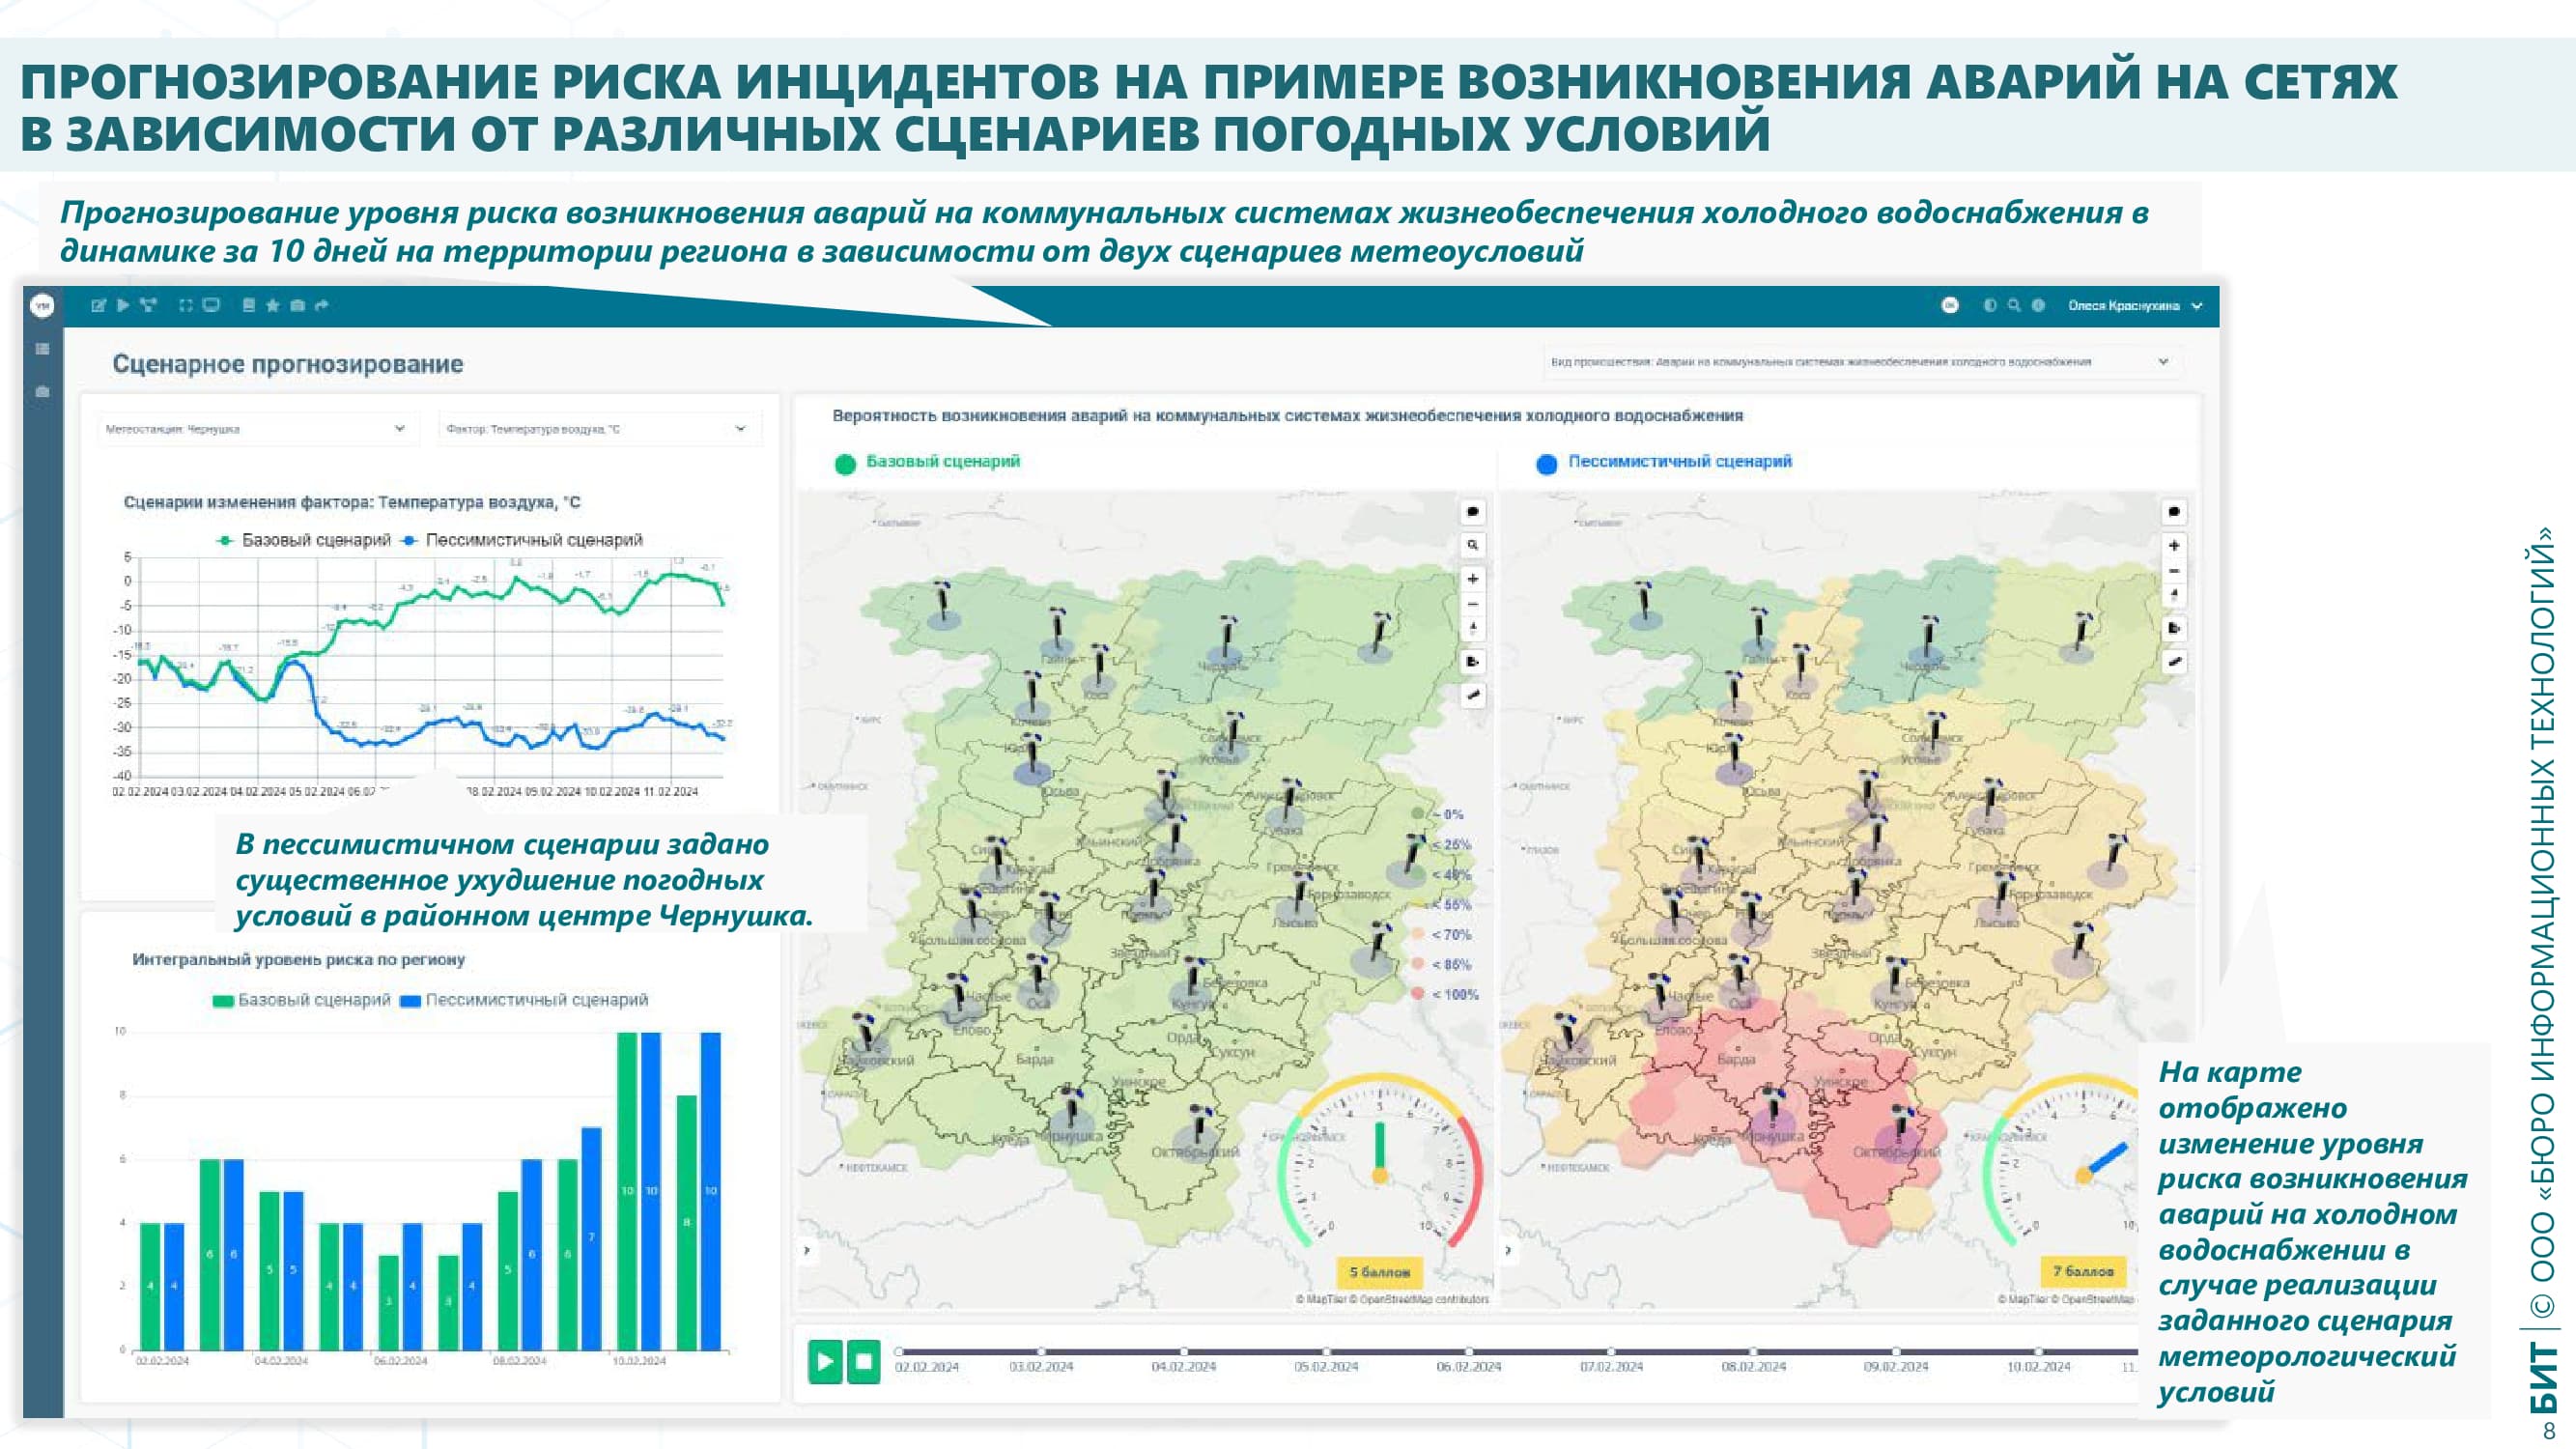This screenshot has height=1449, width=2576.
Task: Click the fullscreen icon in top toolbar
Action: click(185, 306)
